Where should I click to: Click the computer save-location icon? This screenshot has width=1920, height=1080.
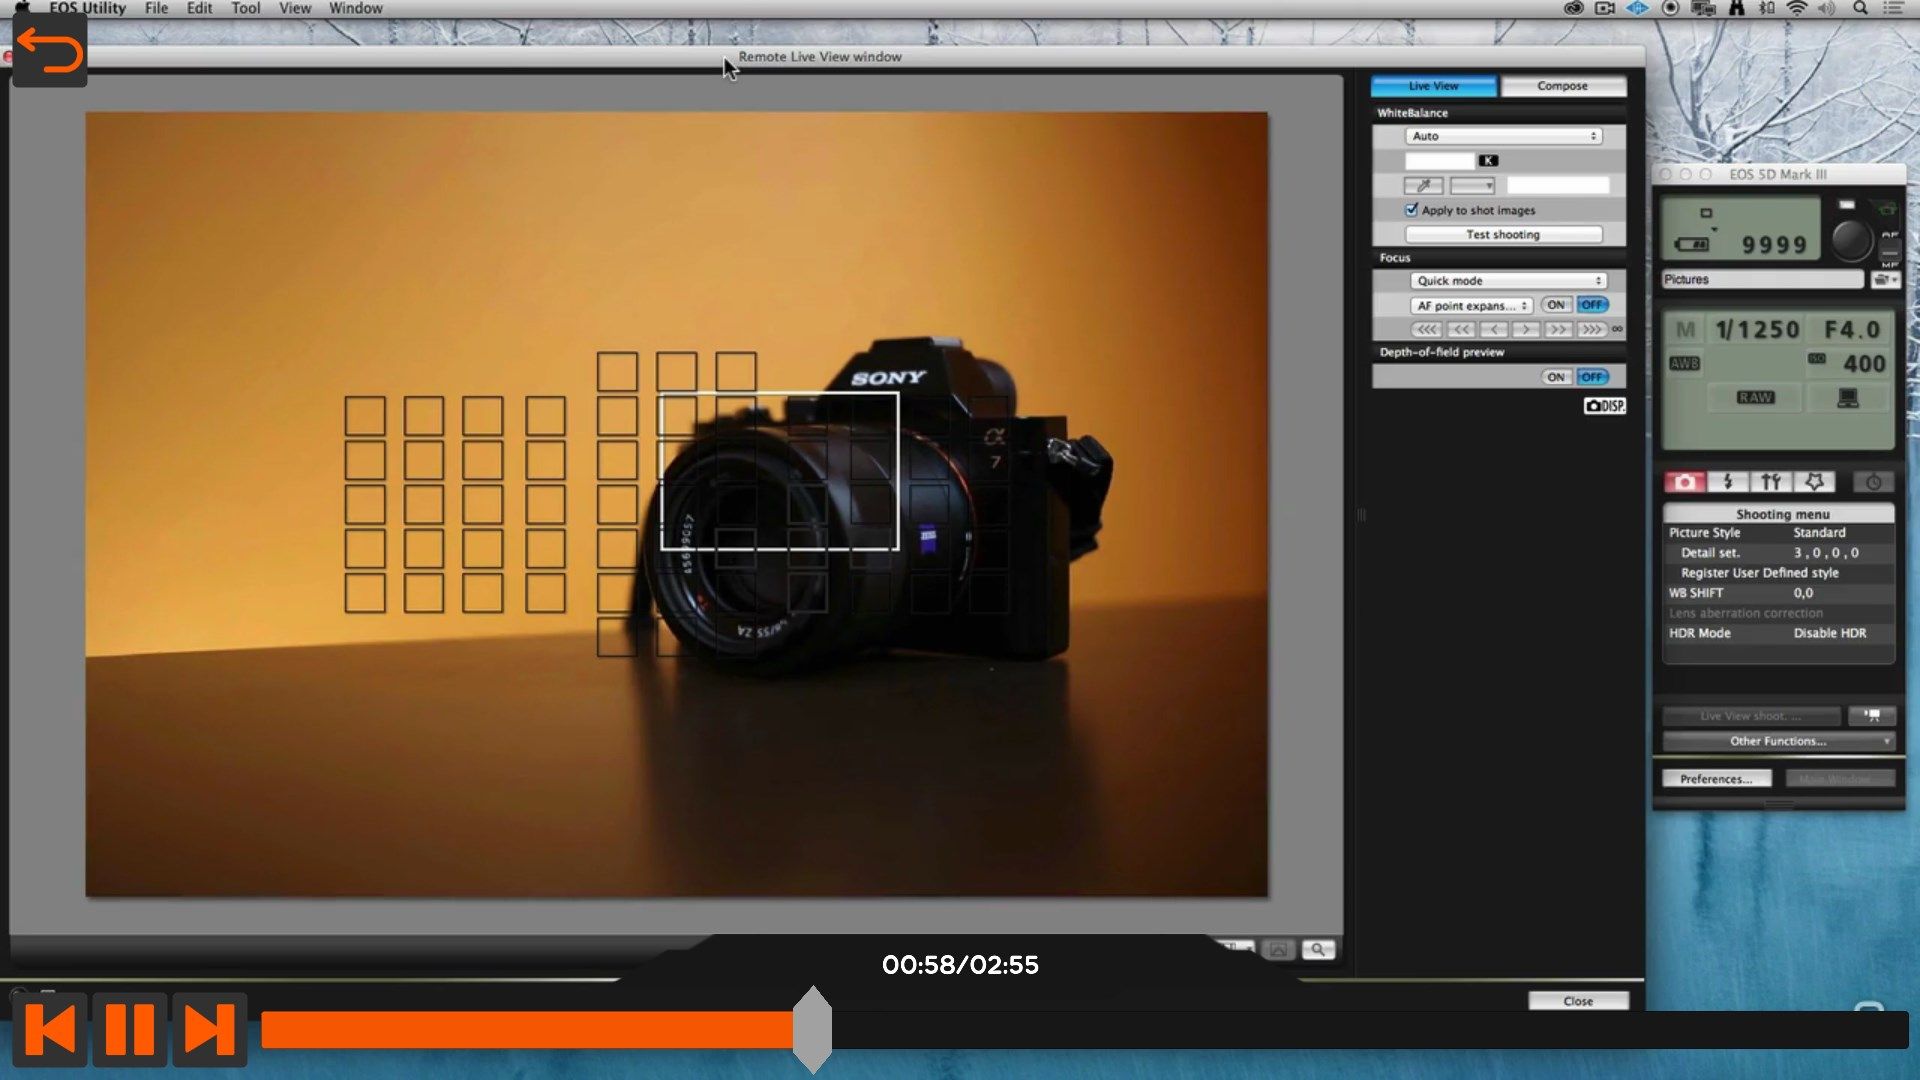click(1848, 398)
